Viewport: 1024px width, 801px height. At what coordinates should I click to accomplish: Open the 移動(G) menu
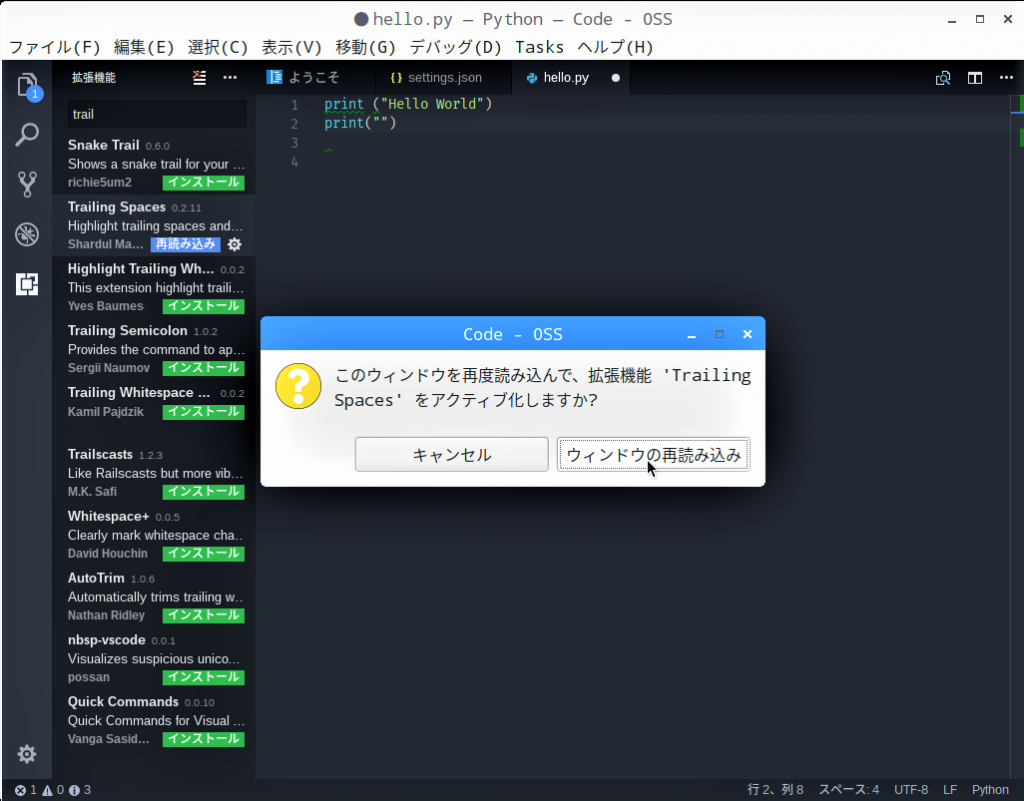coord(365,47)
